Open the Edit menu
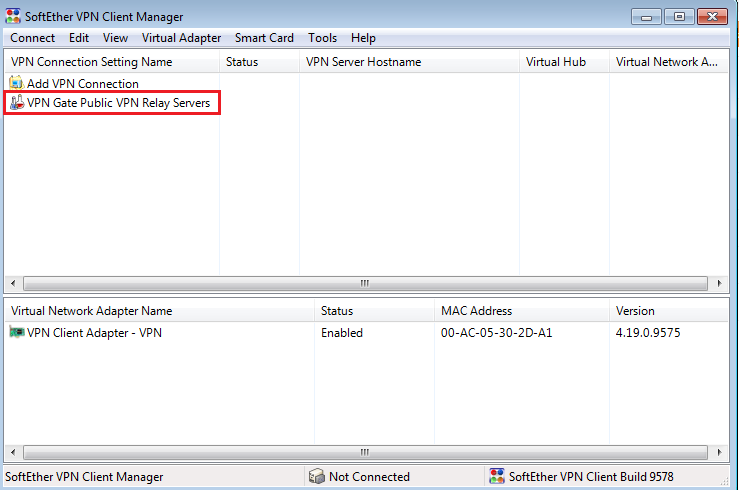 tap(79, 38)
